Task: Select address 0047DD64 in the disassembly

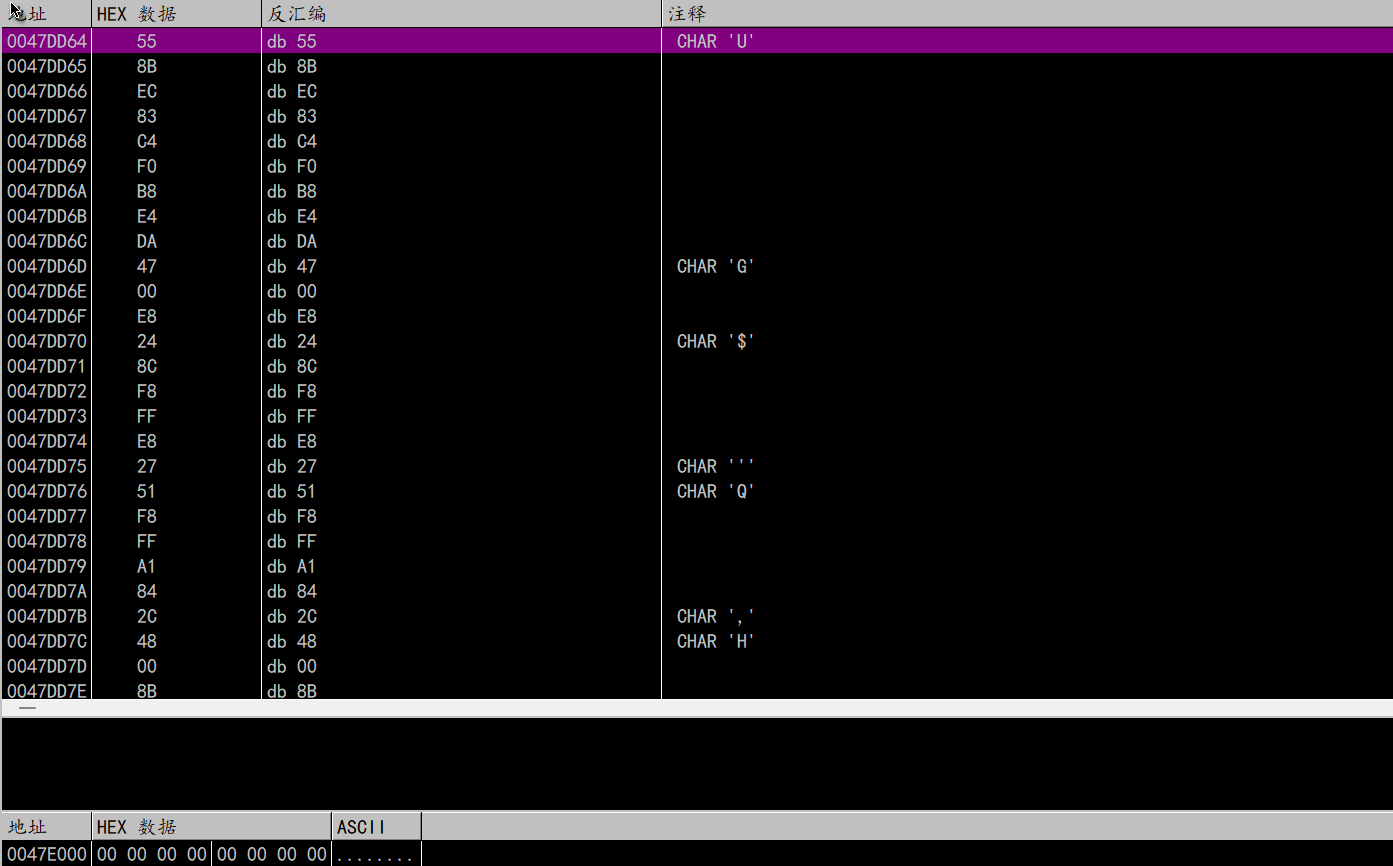Action: [x=47, y=41]
